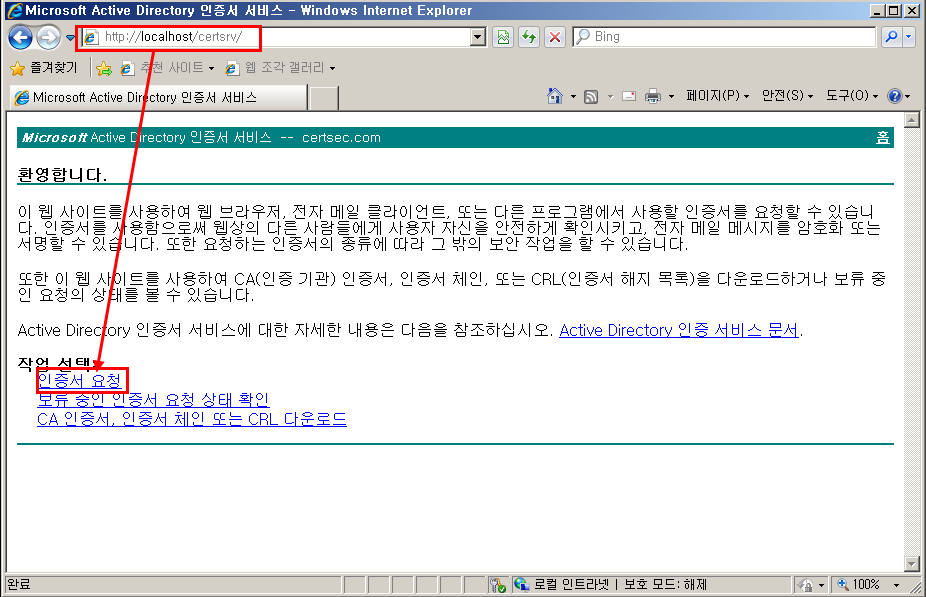Print page with the printer icon
Viewport: 926px width, 597px height.
pos(653,96)
